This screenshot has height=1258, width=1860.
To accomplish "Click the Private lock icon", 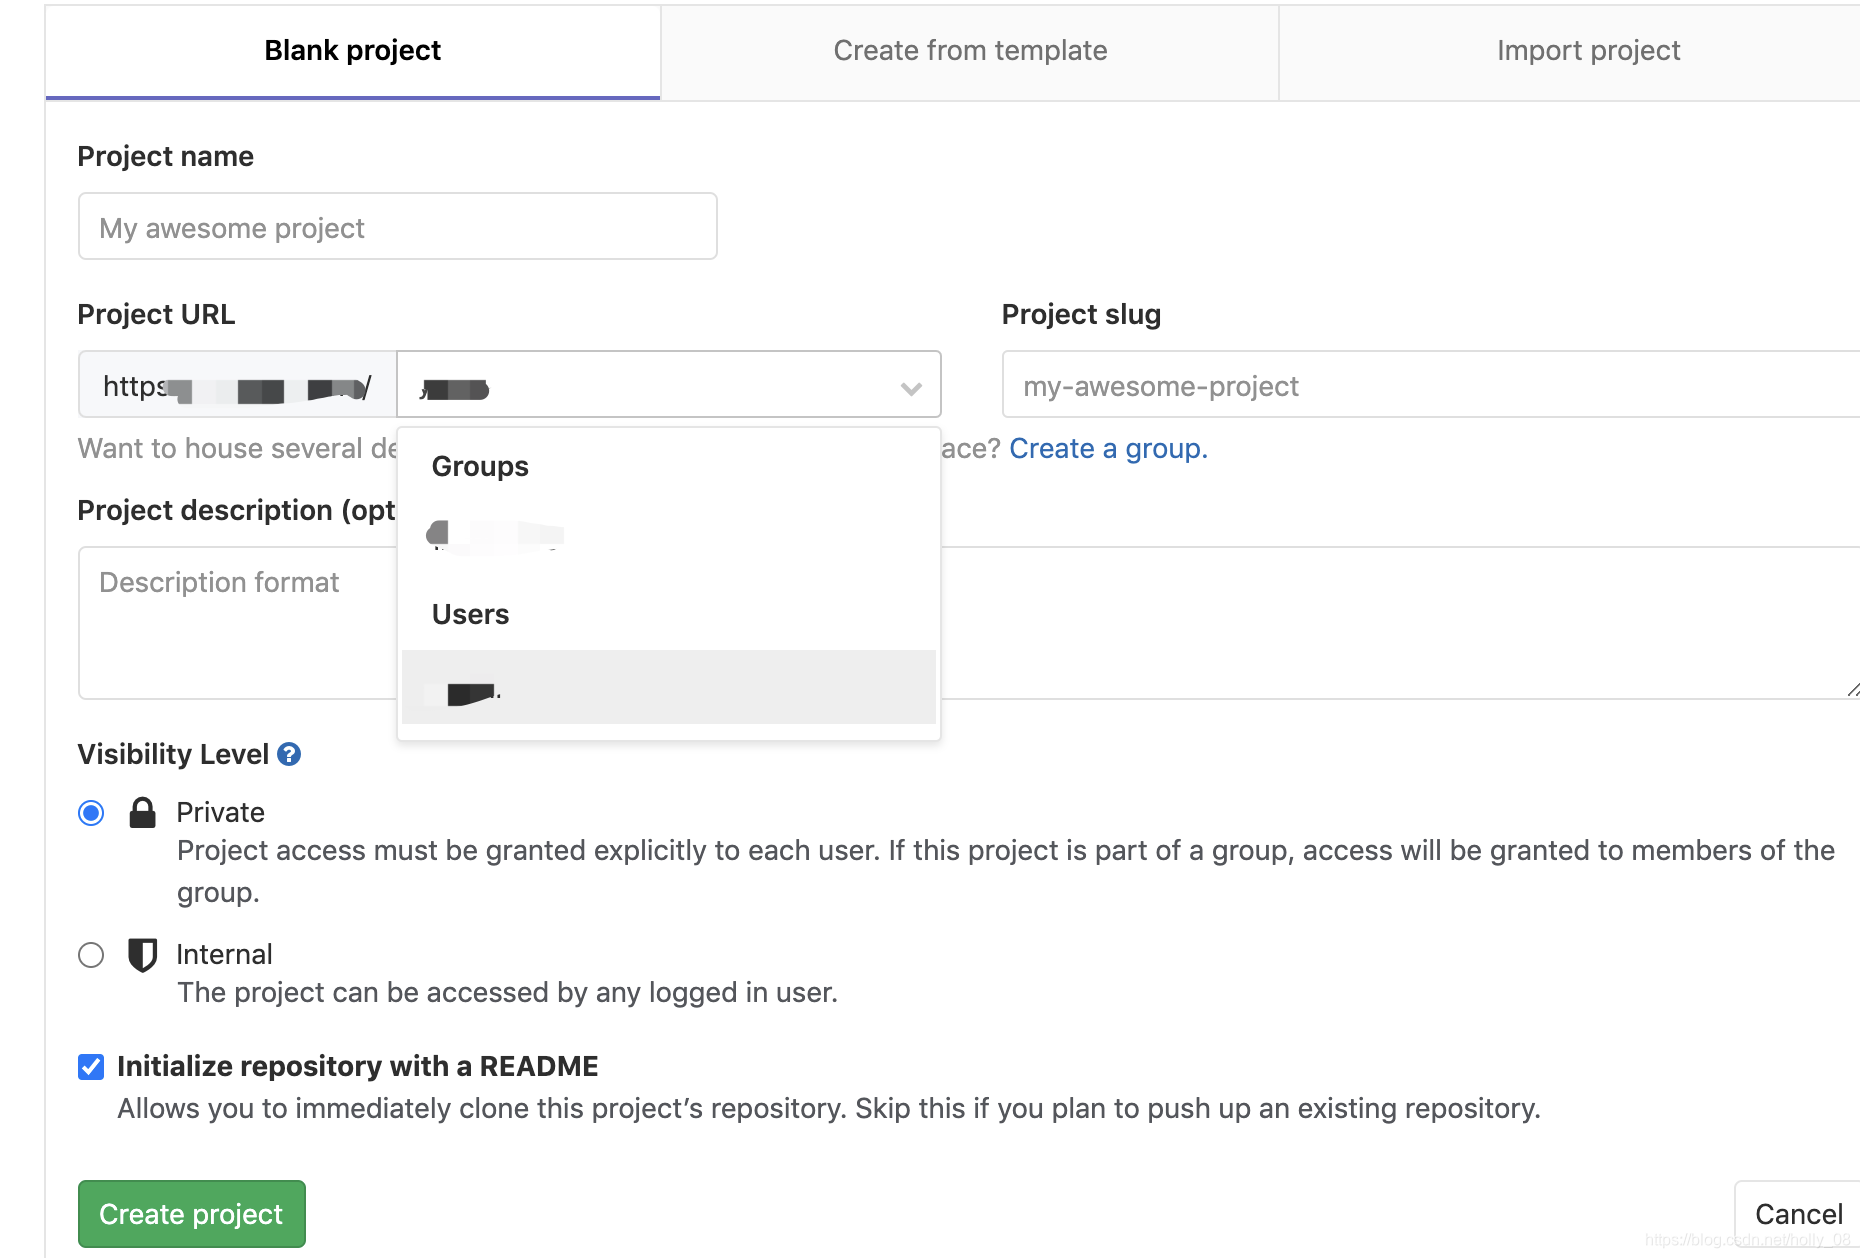I will [143, 813].
